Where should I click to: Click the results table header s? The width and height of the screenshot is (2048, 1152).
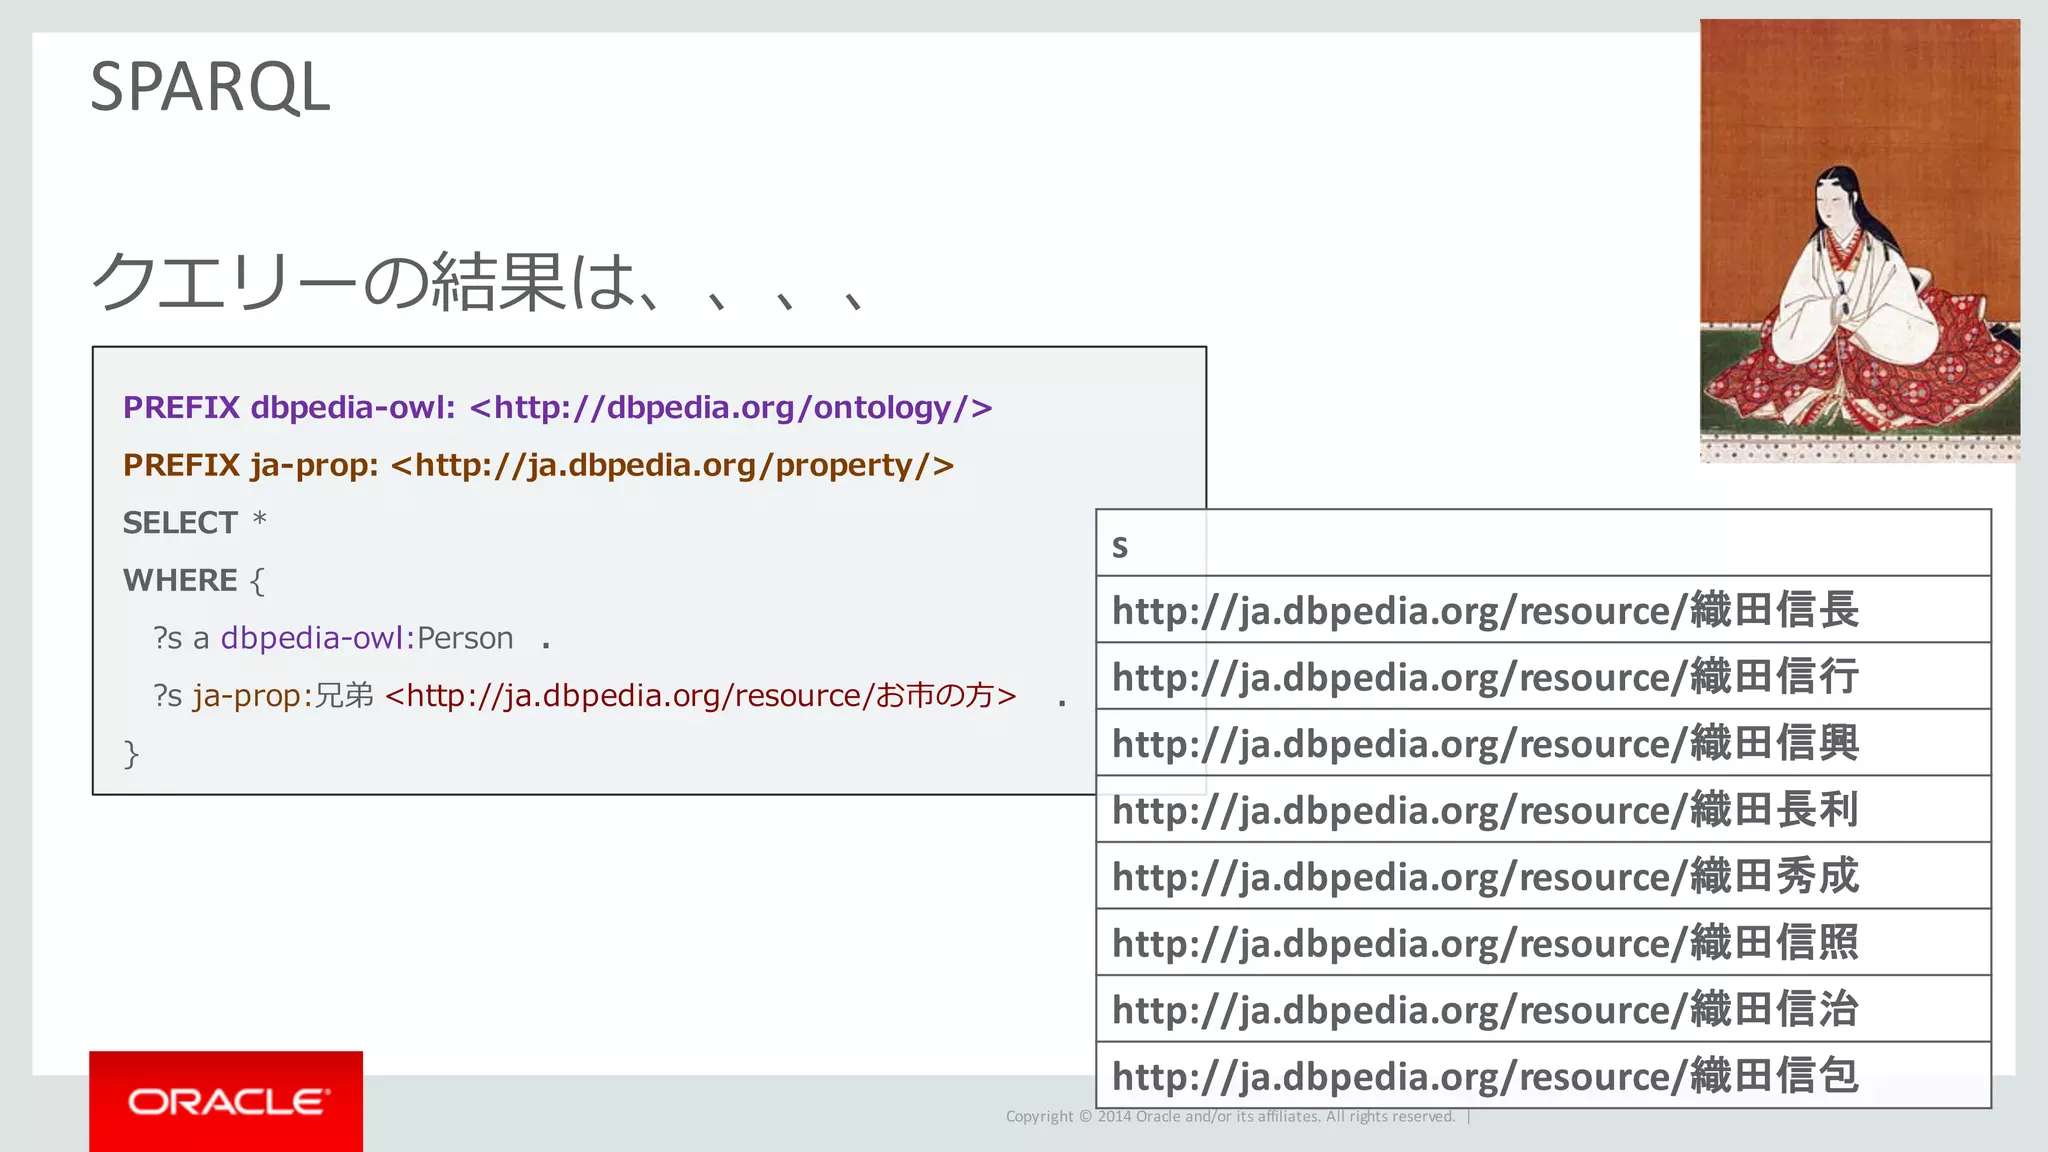(x=1120, y=546)
